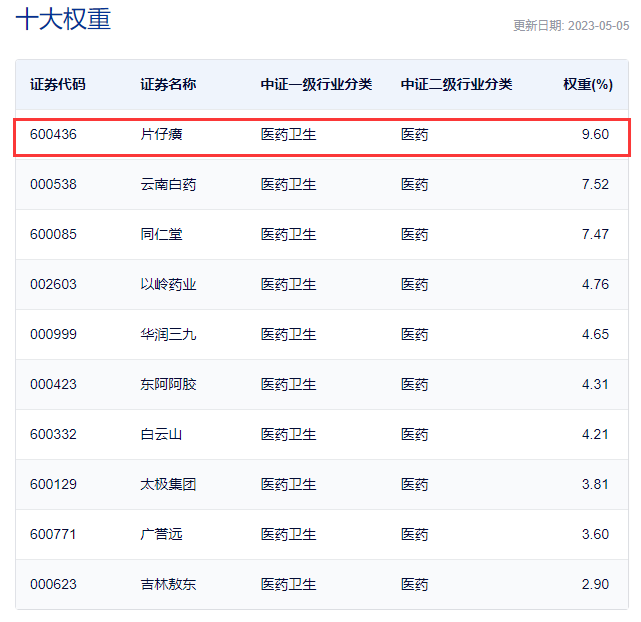Click 医药卫生 in the 白云山 row
The height and width of the screenshot is (622, 641).
289,434
